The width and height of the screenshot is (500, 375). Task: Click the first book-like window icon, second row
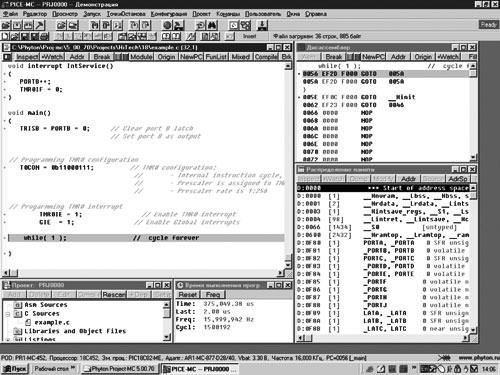click(166, 36)
